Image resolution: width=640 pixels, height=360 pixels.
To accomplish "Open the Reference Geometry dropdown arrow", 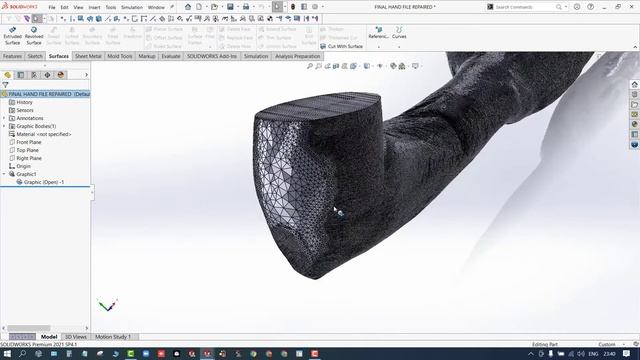I will pos(378,47).
